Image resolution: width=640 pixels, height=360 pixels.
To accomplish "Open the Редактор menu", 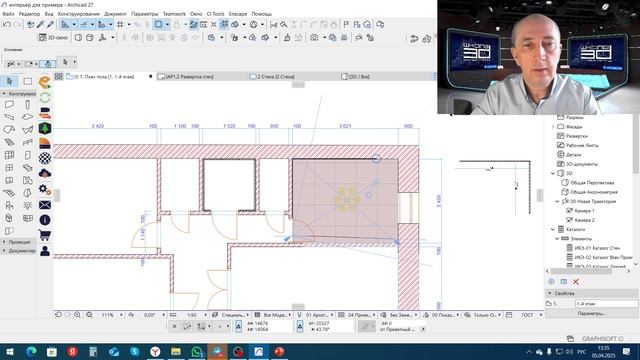I will 29,14.
